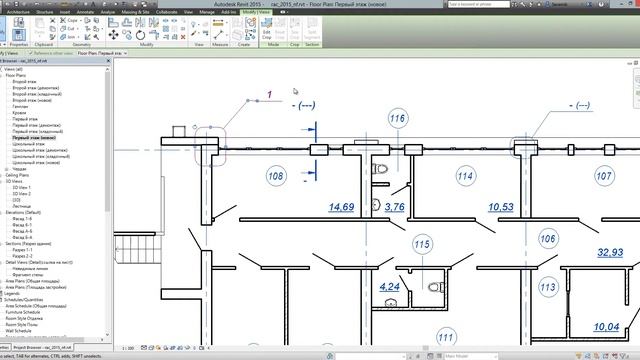Image resolution: width=640 pixels, height=360 pixels.
Task: Select room tag 108 on the plan
Action: pos(276,176)
